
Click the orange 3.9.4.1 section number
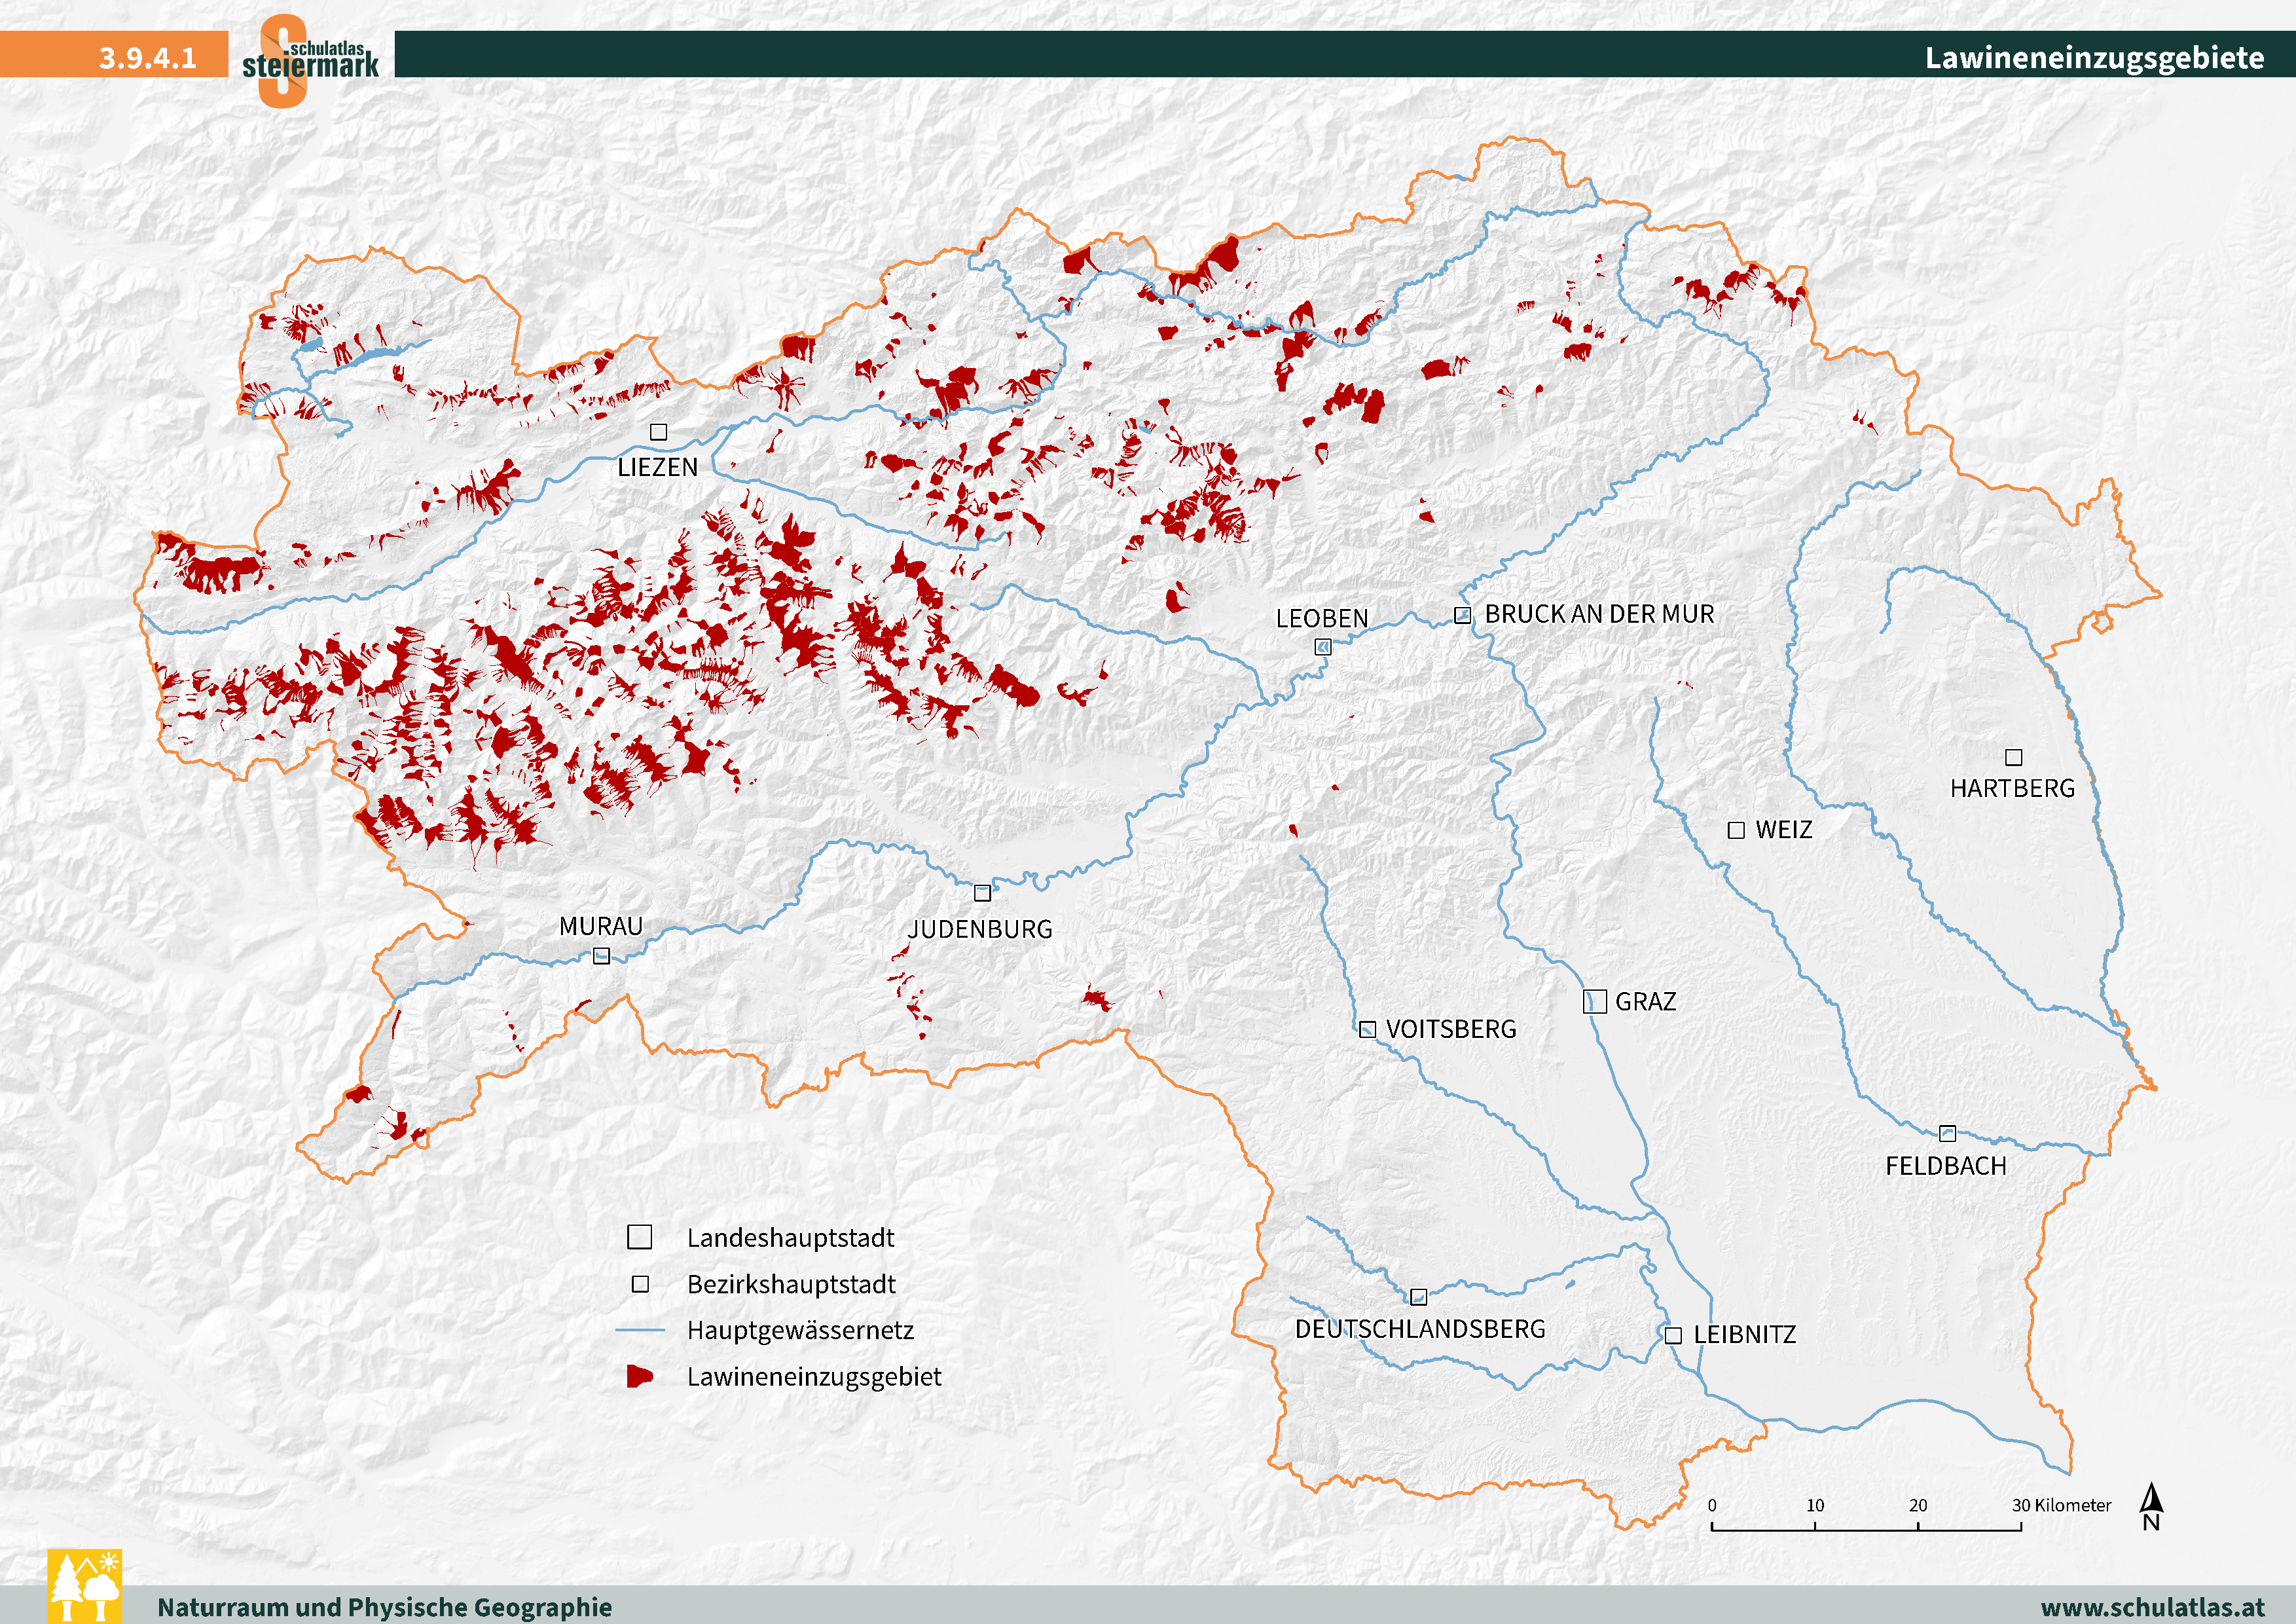(x=147, y=57)
